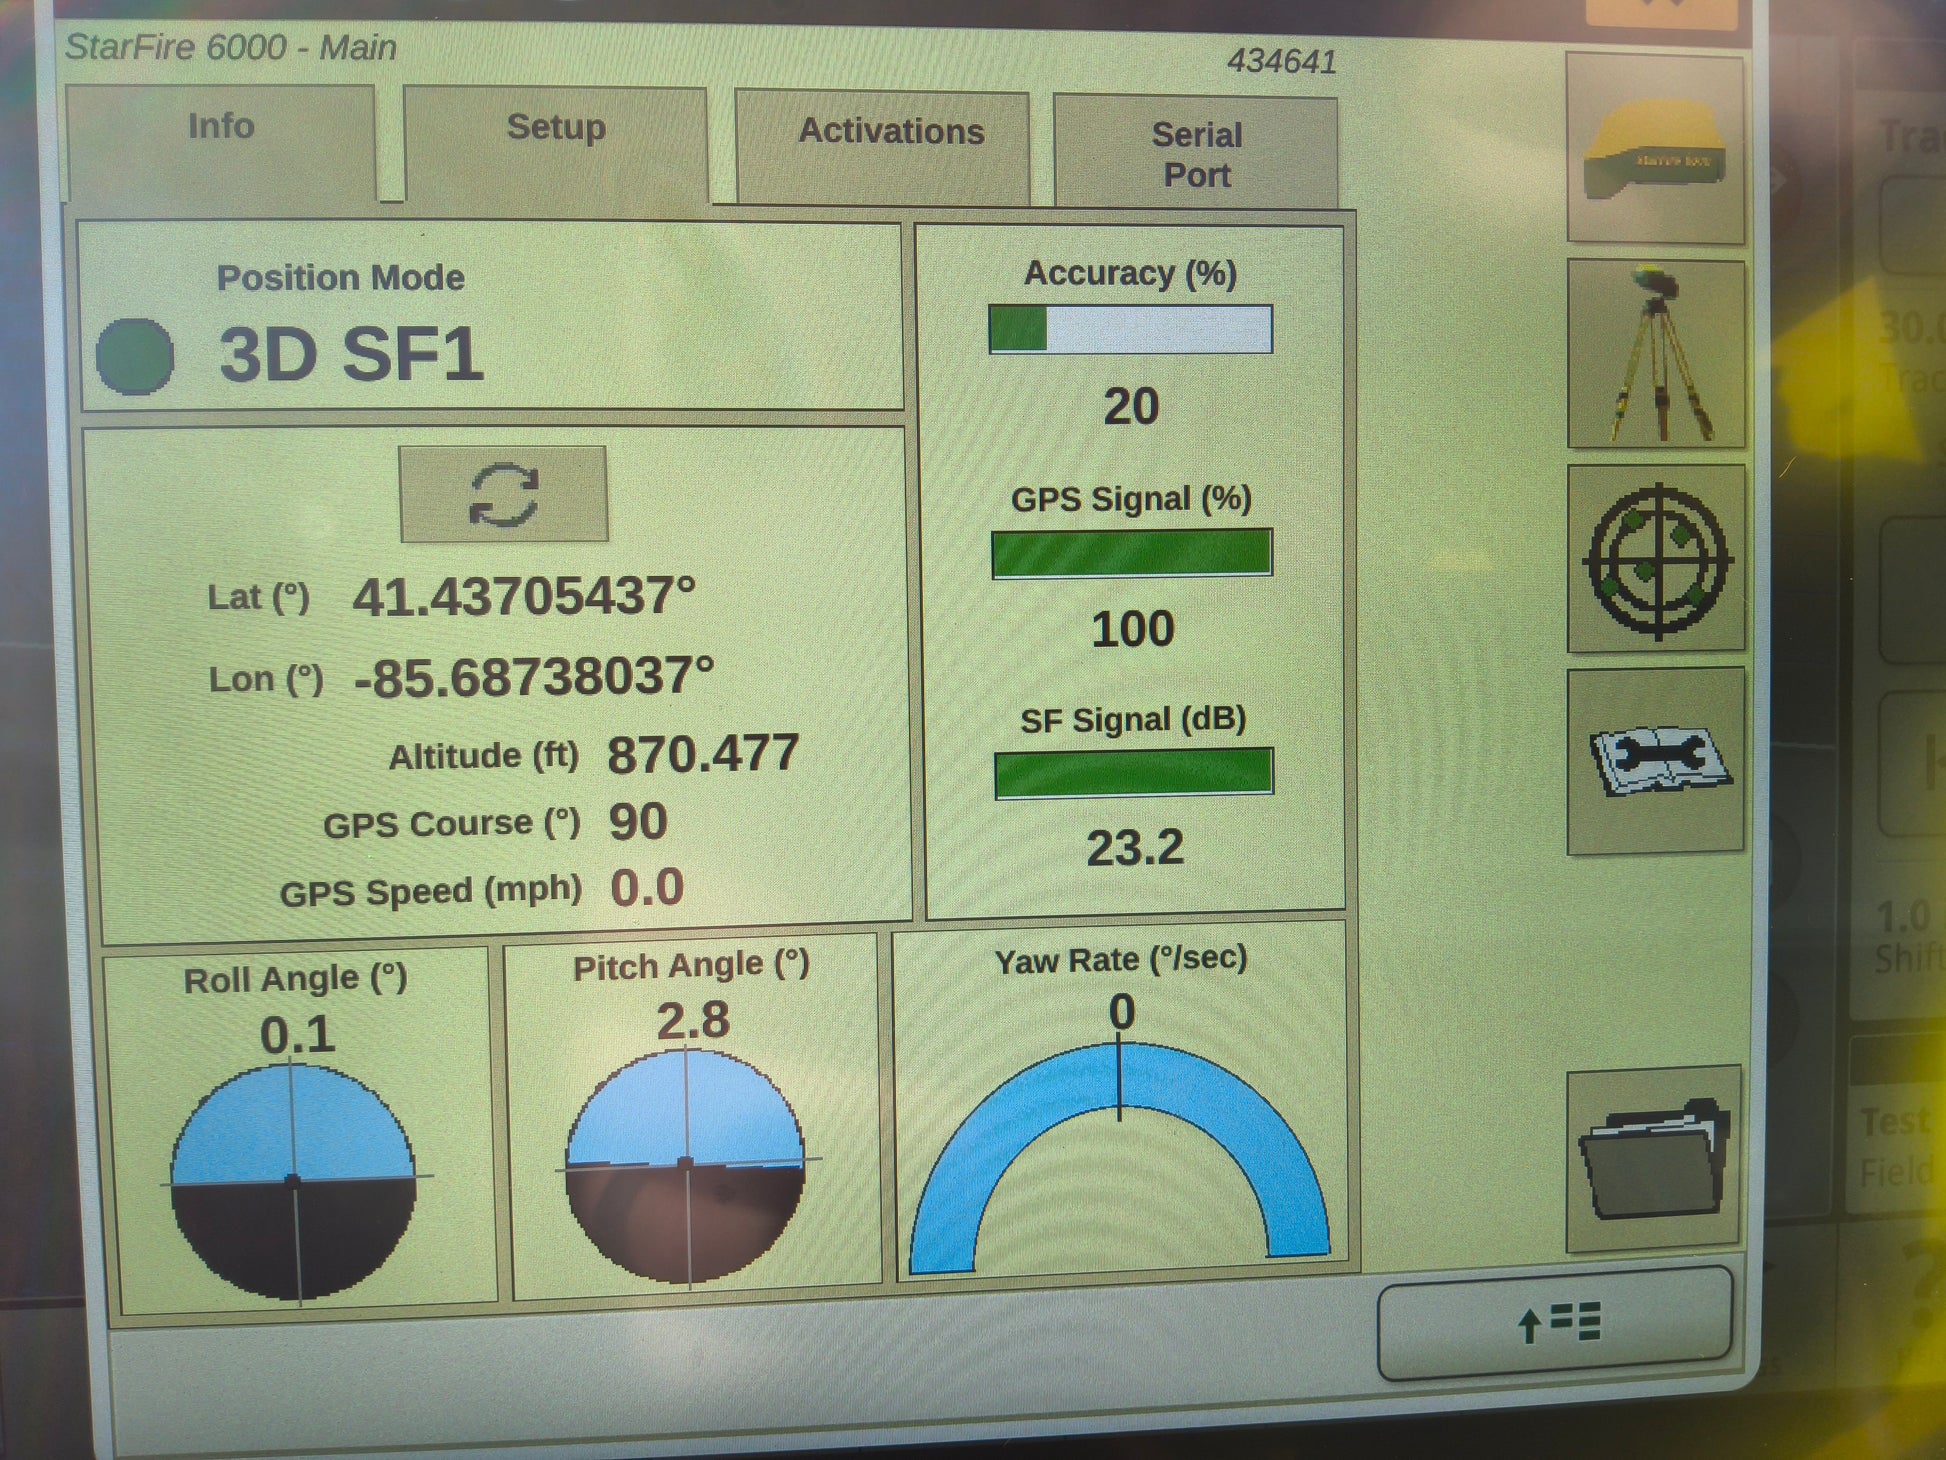This screenshot has height=1460, width=1946.
Task: Click the green position mode indicator
Action: 135,356
